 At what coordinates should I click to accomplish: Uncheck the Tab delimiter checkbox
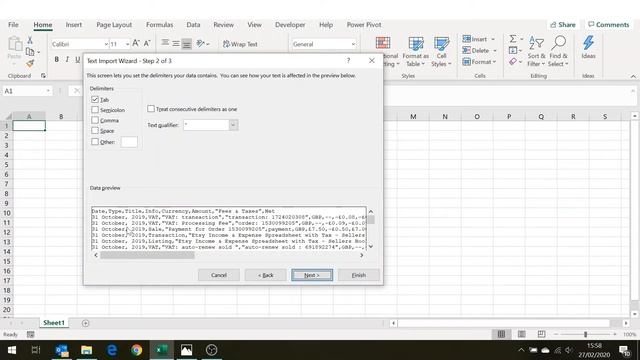click(95, 99)
